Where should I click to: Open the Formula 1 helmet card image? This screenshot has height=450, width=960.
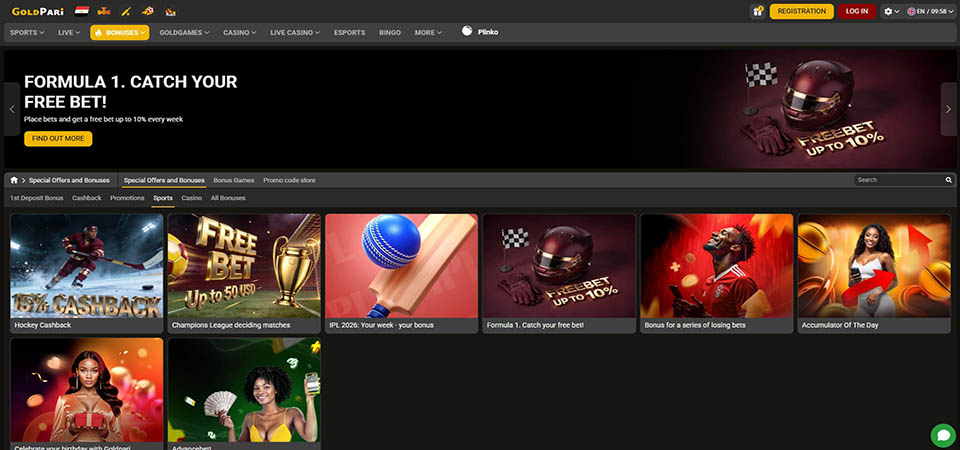(x=559, y=266)
